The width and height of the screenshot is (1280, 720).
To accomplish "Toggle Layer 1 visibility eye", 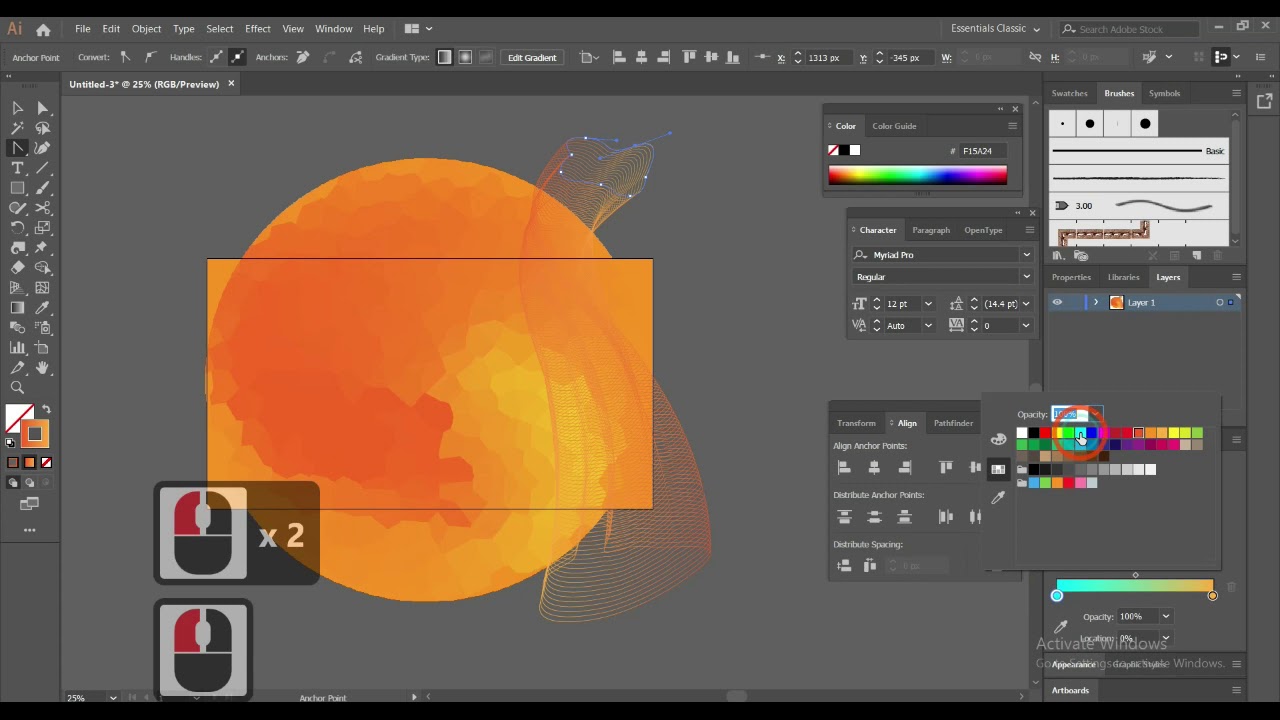I will click(x=1057, y=302).
